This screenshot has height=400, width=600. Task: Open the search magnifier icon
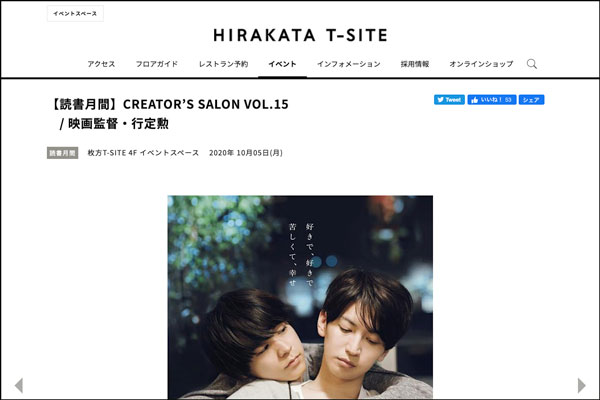pyautogui.click(x=532, y=64)
